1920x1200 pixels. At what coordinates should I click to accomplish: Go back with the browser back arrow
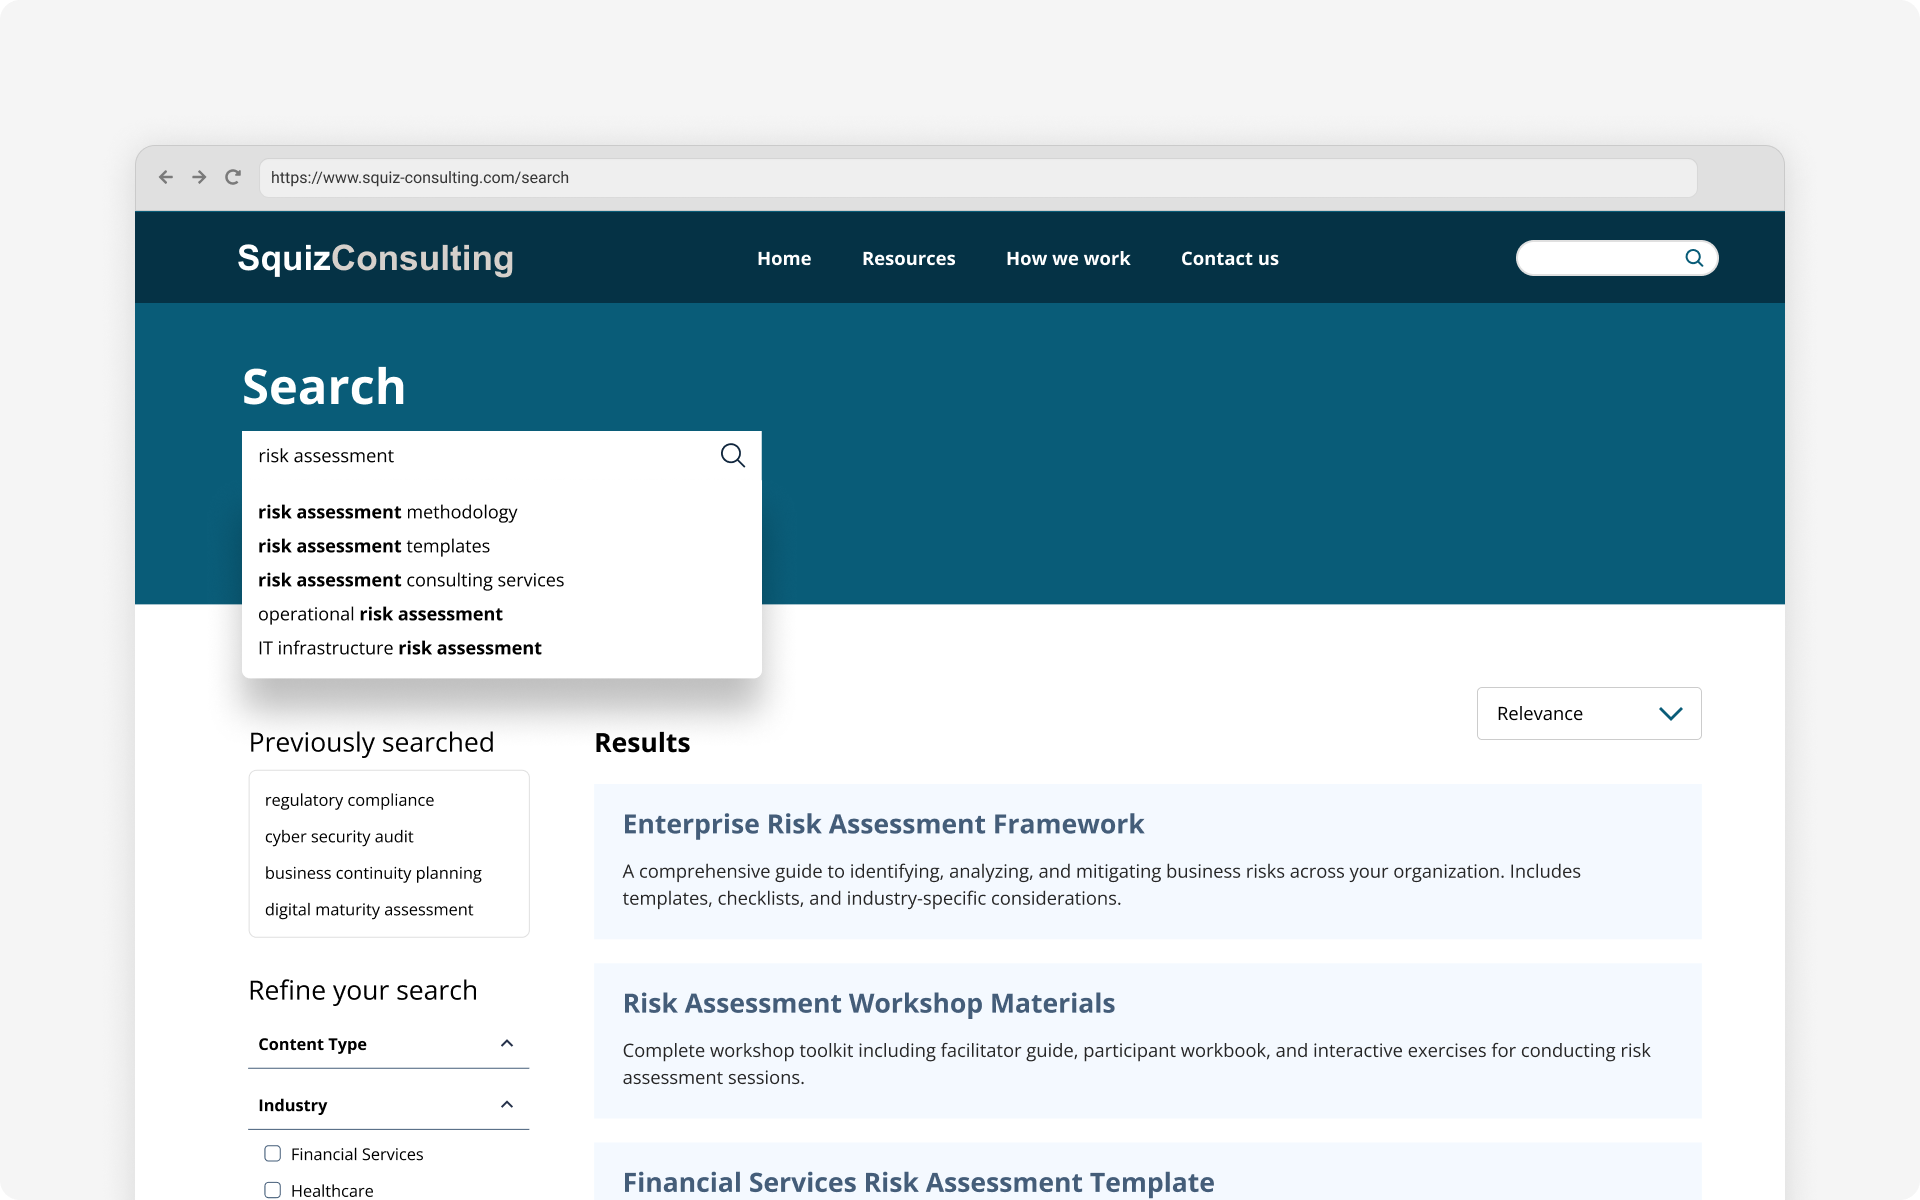pyautogui.click(x=166, y=177)
